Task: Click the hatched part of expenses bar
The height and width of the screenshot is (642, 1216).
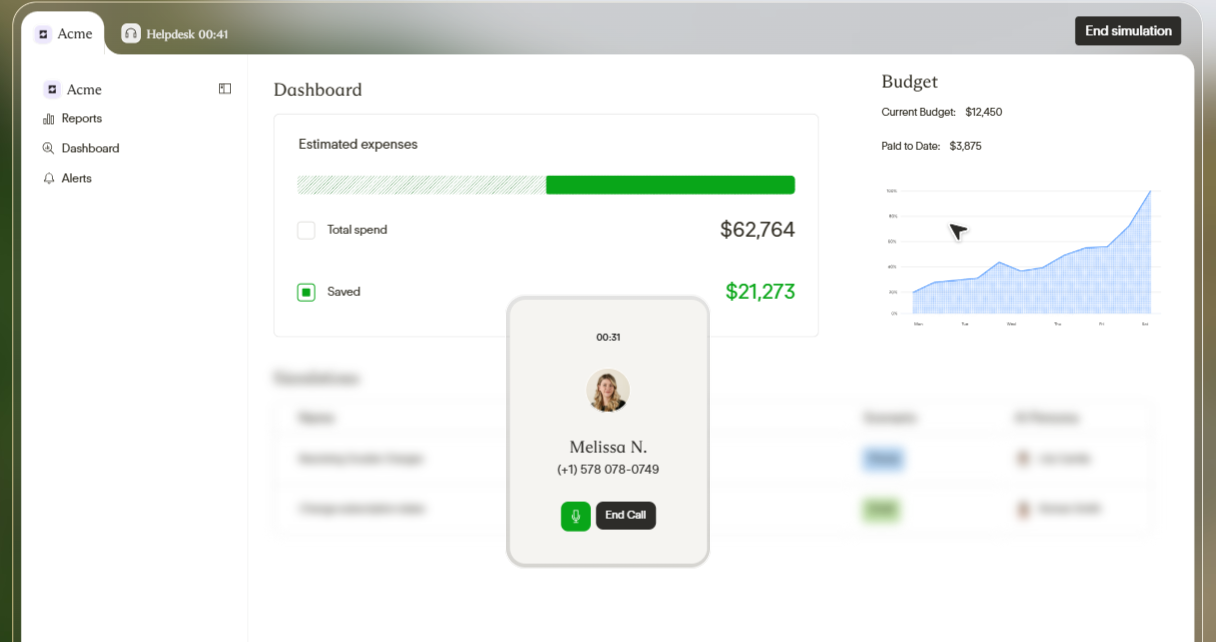Action: click(421, 185)
